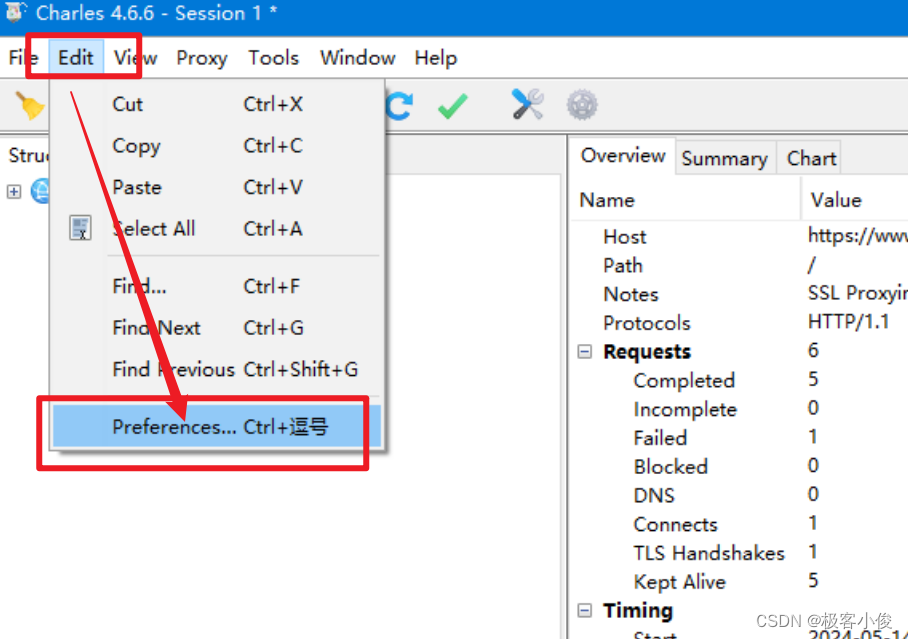Click the Name column header
908x639 pixels.
point(686,200)
